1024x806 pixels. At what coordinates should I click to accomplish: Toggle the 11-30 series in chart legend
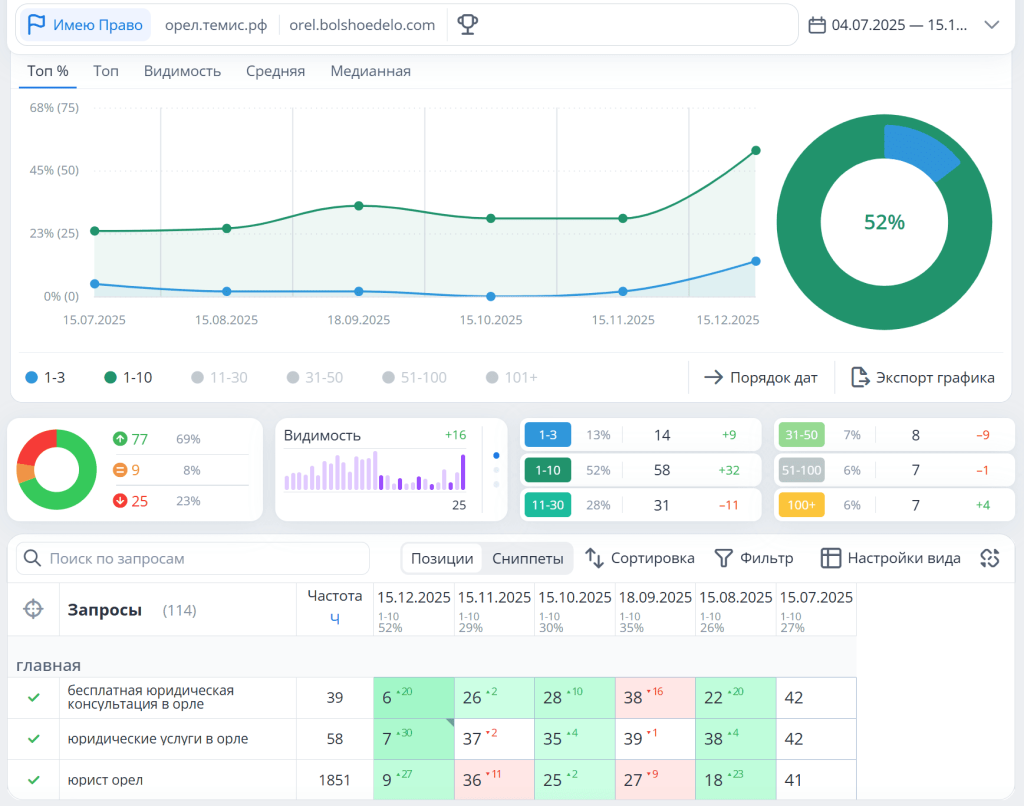(x=219, y=377)
